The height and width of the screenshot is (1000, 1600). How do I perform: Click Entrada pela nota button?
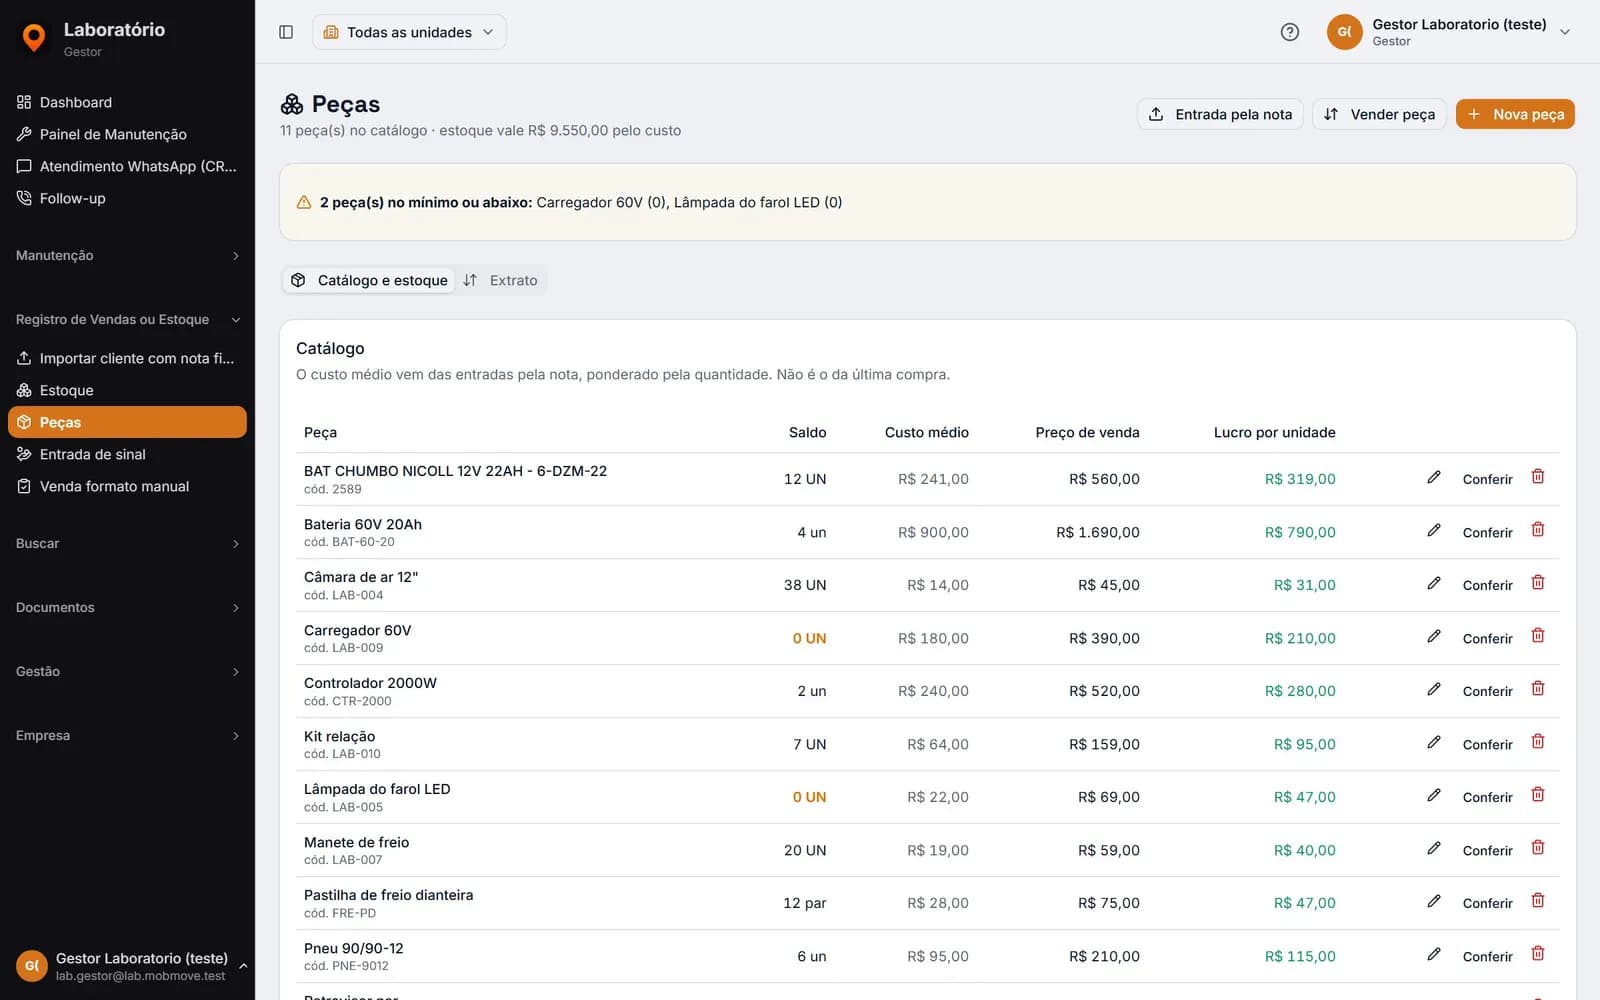click(1220, 114)
